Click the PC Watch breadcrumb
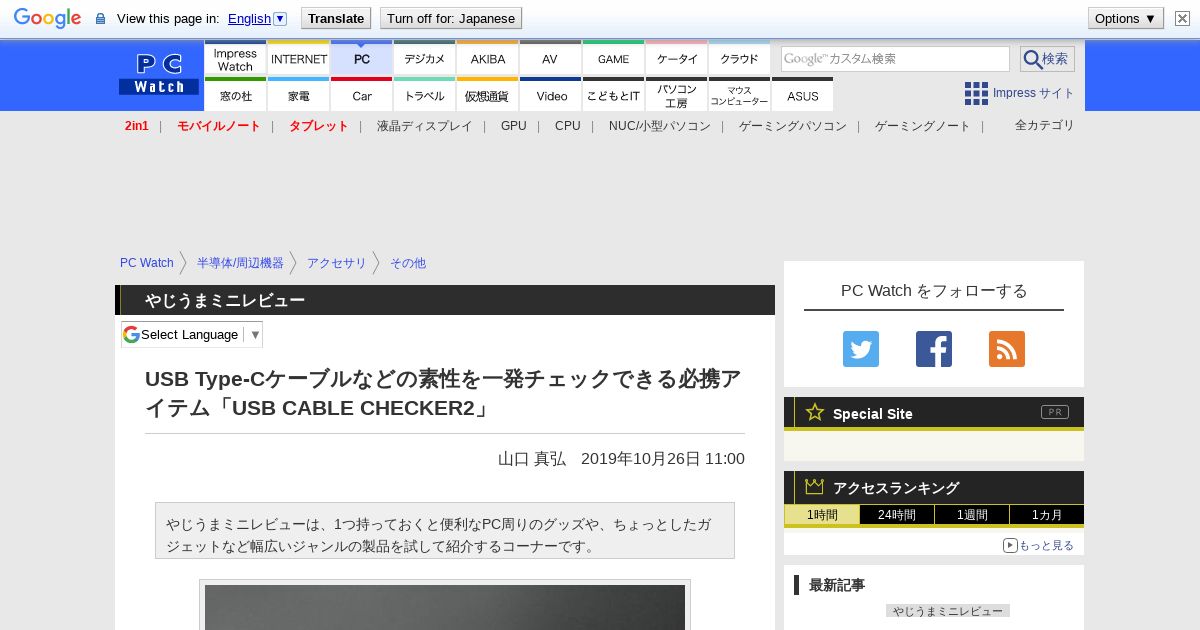This screenshot has width=1200, height=630. point(147,263)
